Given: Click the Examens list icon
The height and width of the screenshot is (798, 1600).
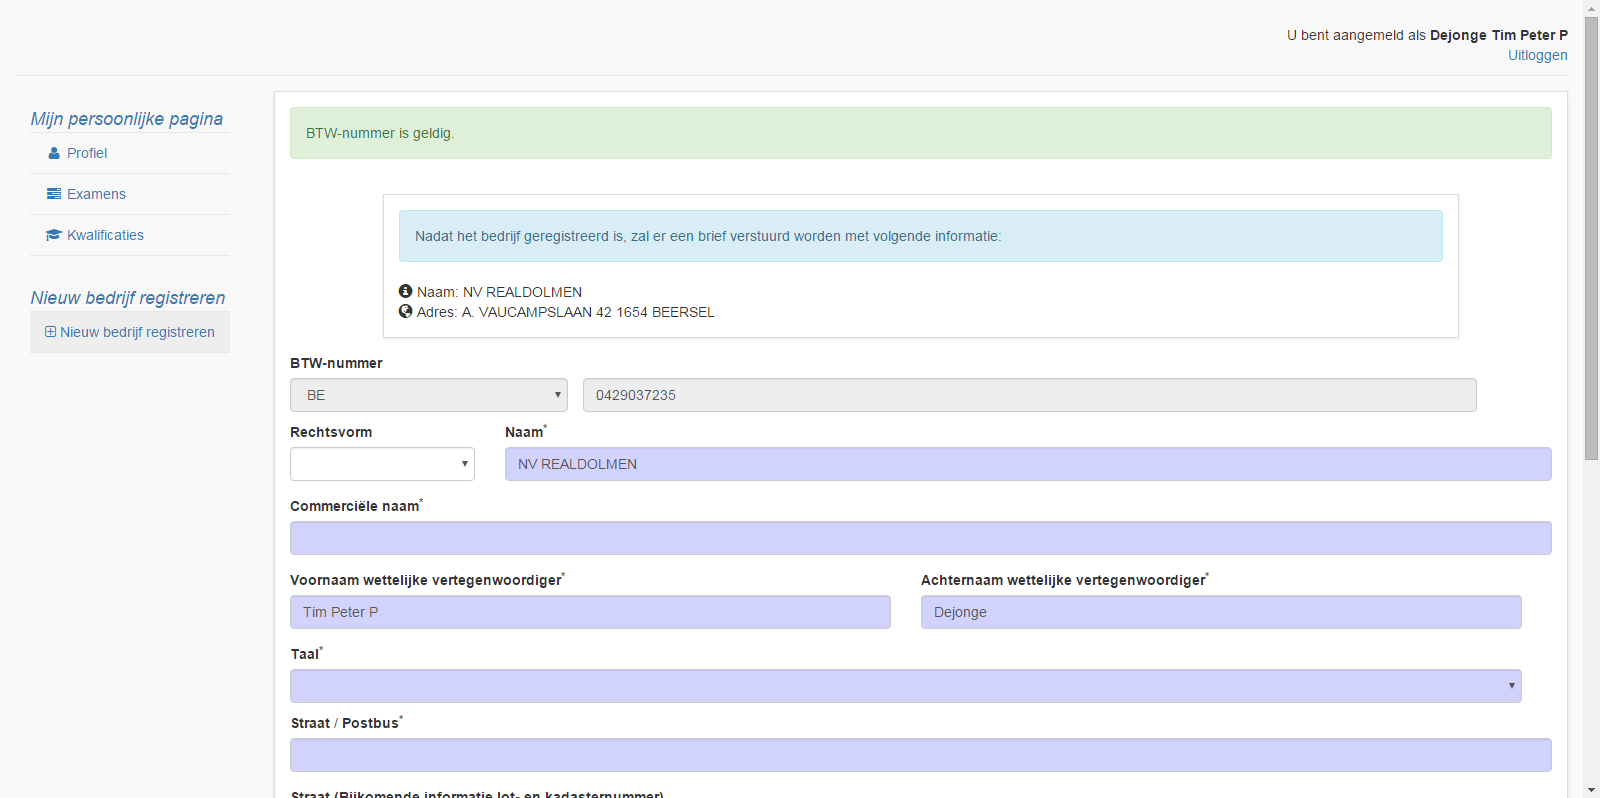Looking at the screenshot, I should click(54, 194).
